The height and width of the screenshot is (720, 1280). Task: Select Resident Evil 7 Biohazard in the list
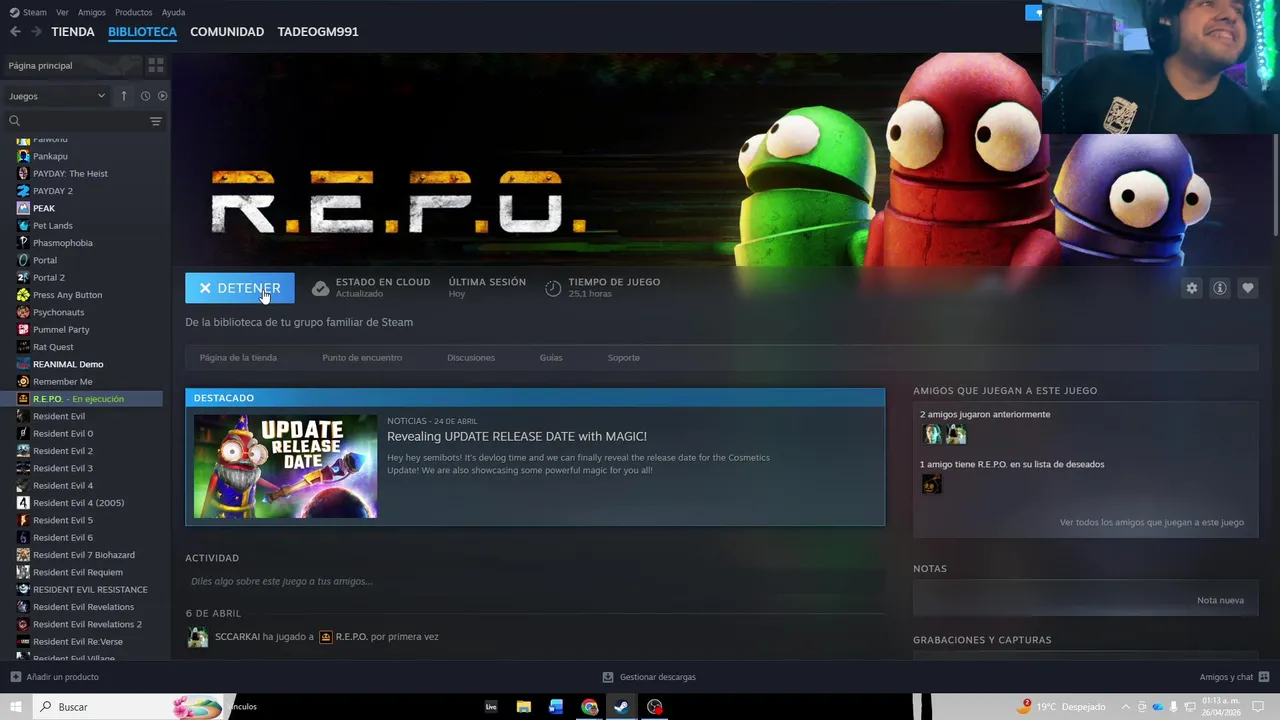(84, 555)
